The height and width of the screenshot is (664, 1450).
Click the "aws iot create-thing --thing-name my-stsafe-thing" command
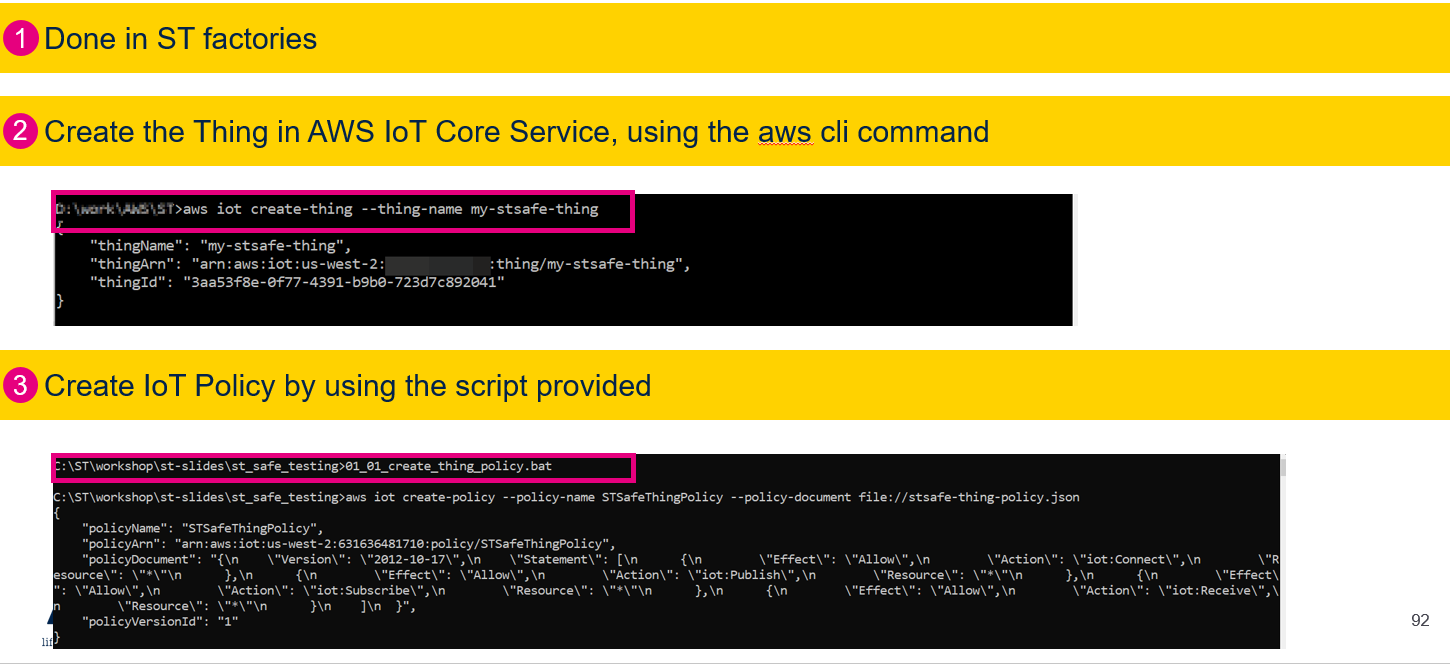[391, 209]
